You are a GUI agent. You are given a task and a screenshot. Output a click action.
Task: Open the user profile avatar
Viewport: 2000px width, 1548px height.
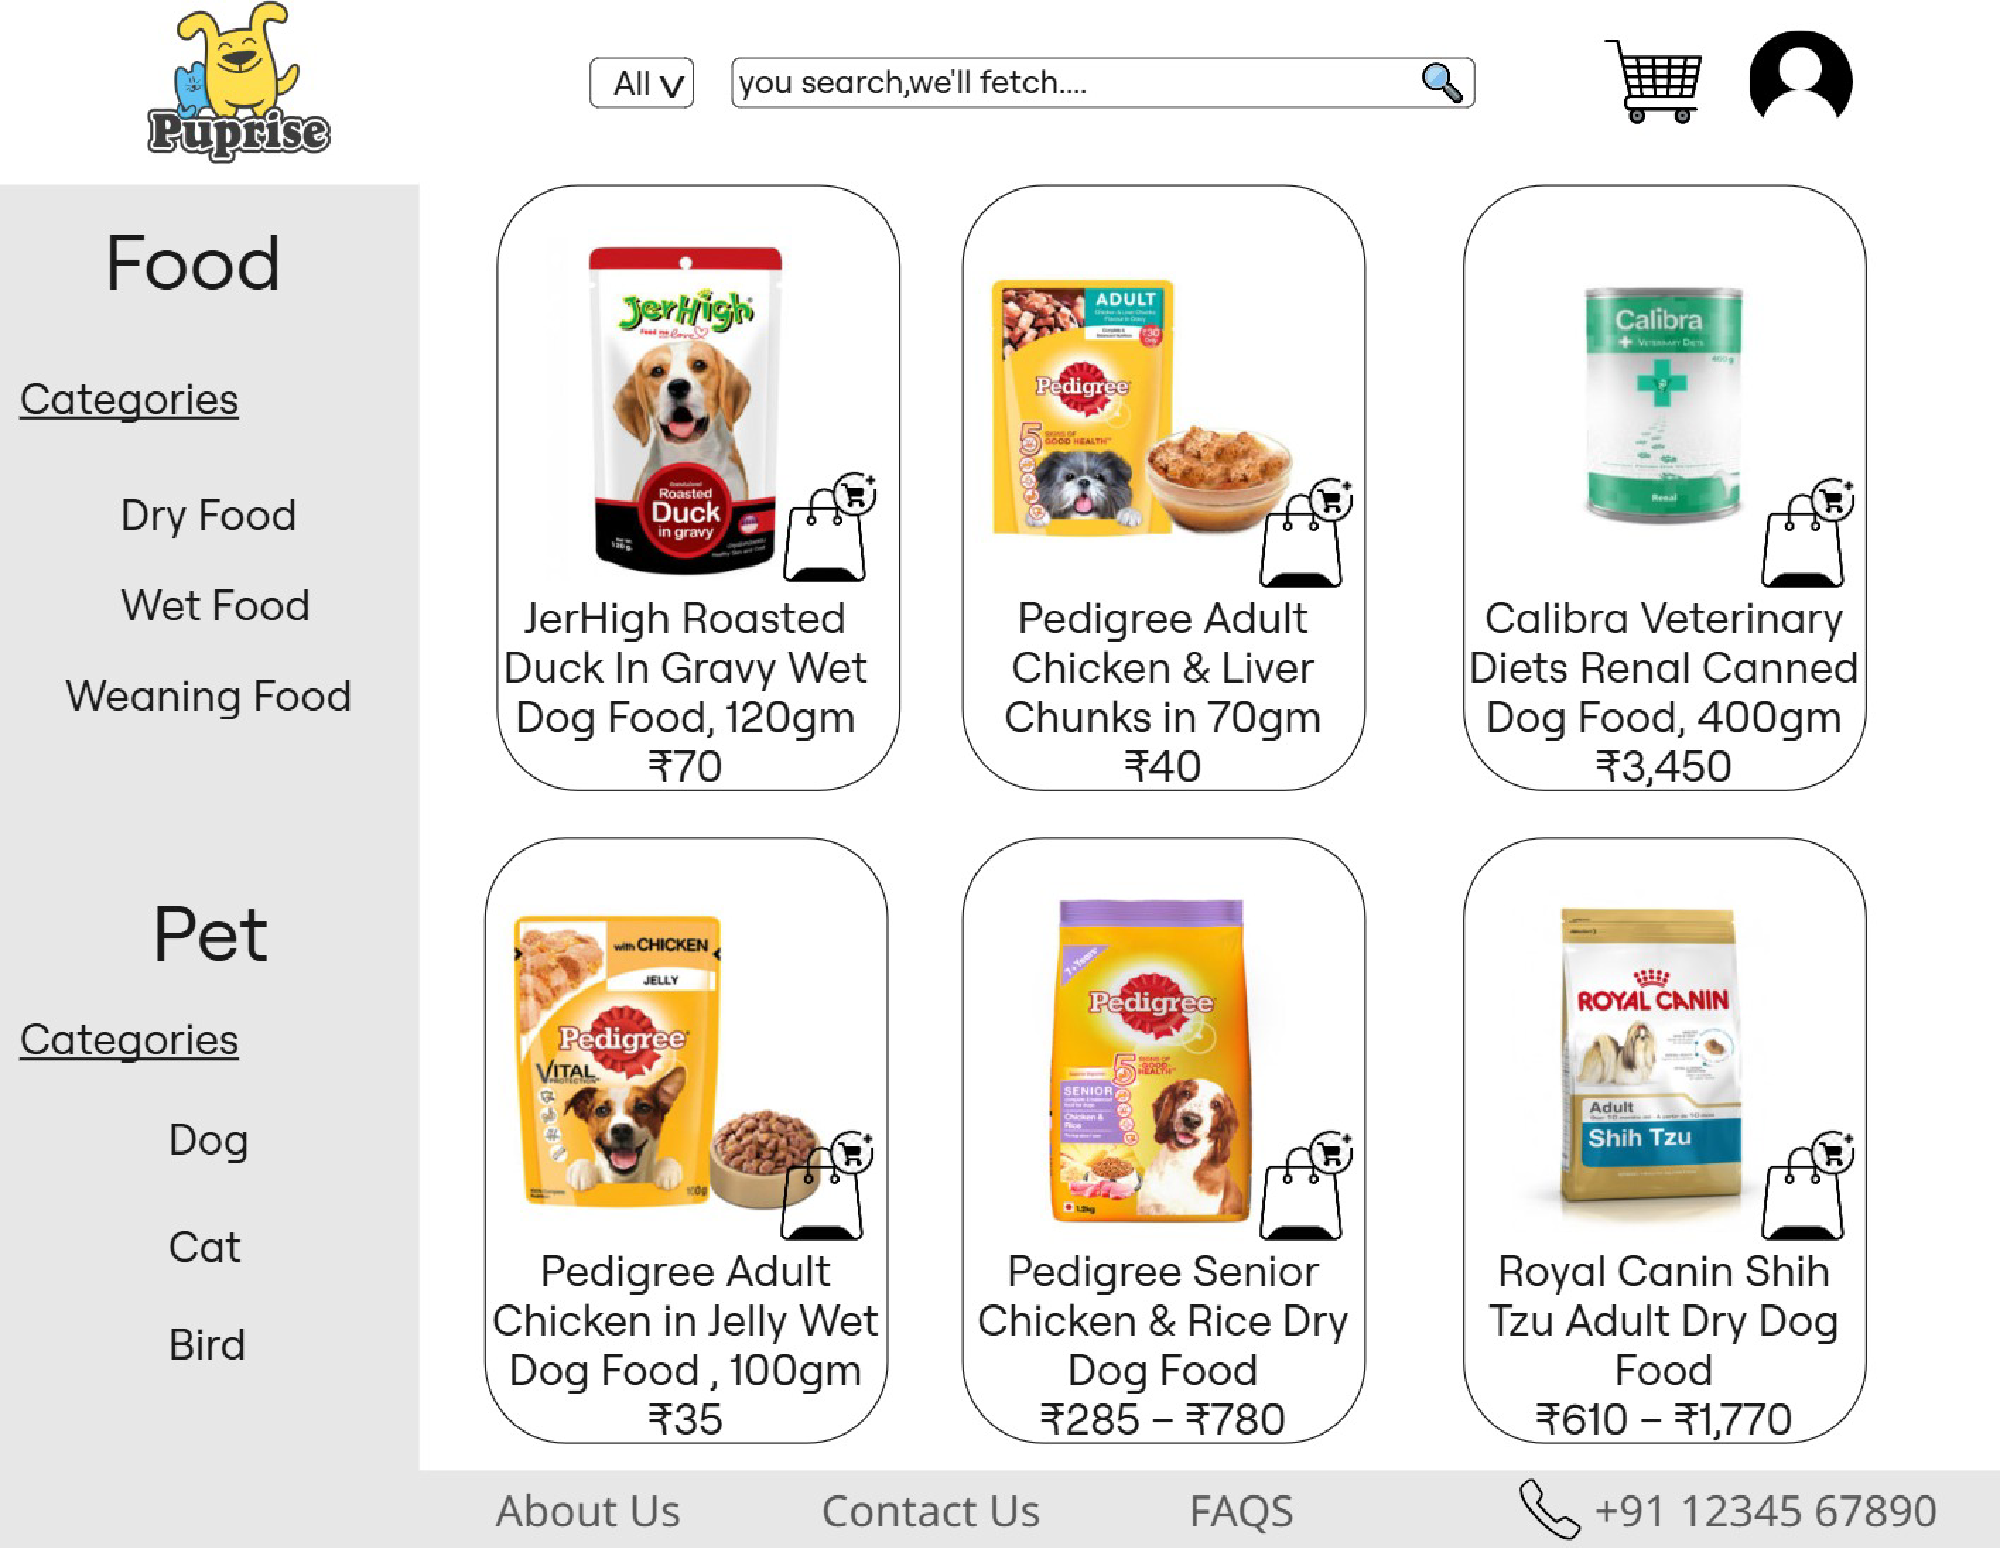tap(1800, 78)
